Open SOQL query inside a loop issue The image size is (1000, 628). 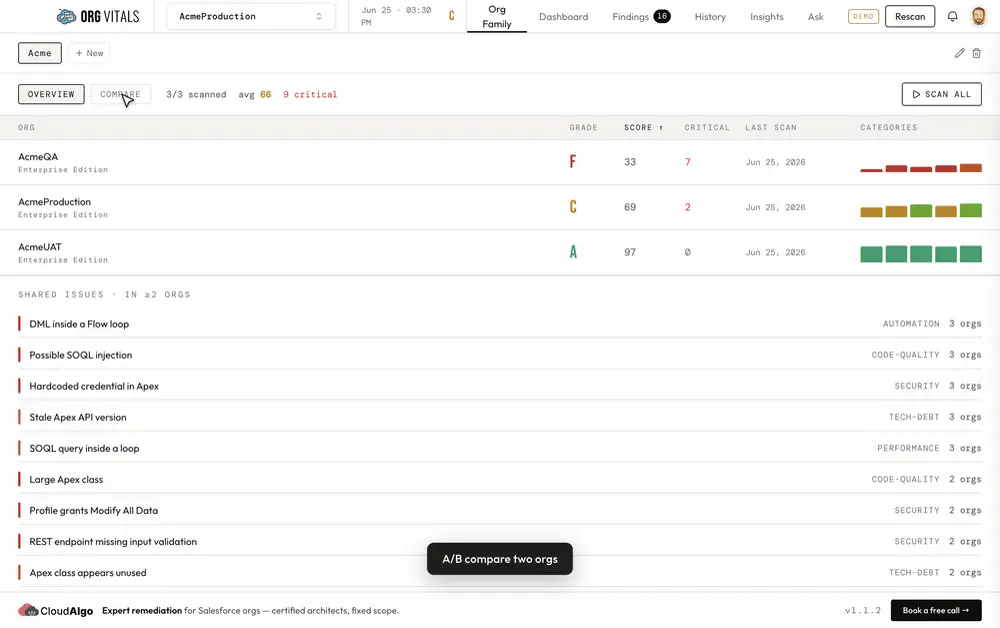point(500,448)
